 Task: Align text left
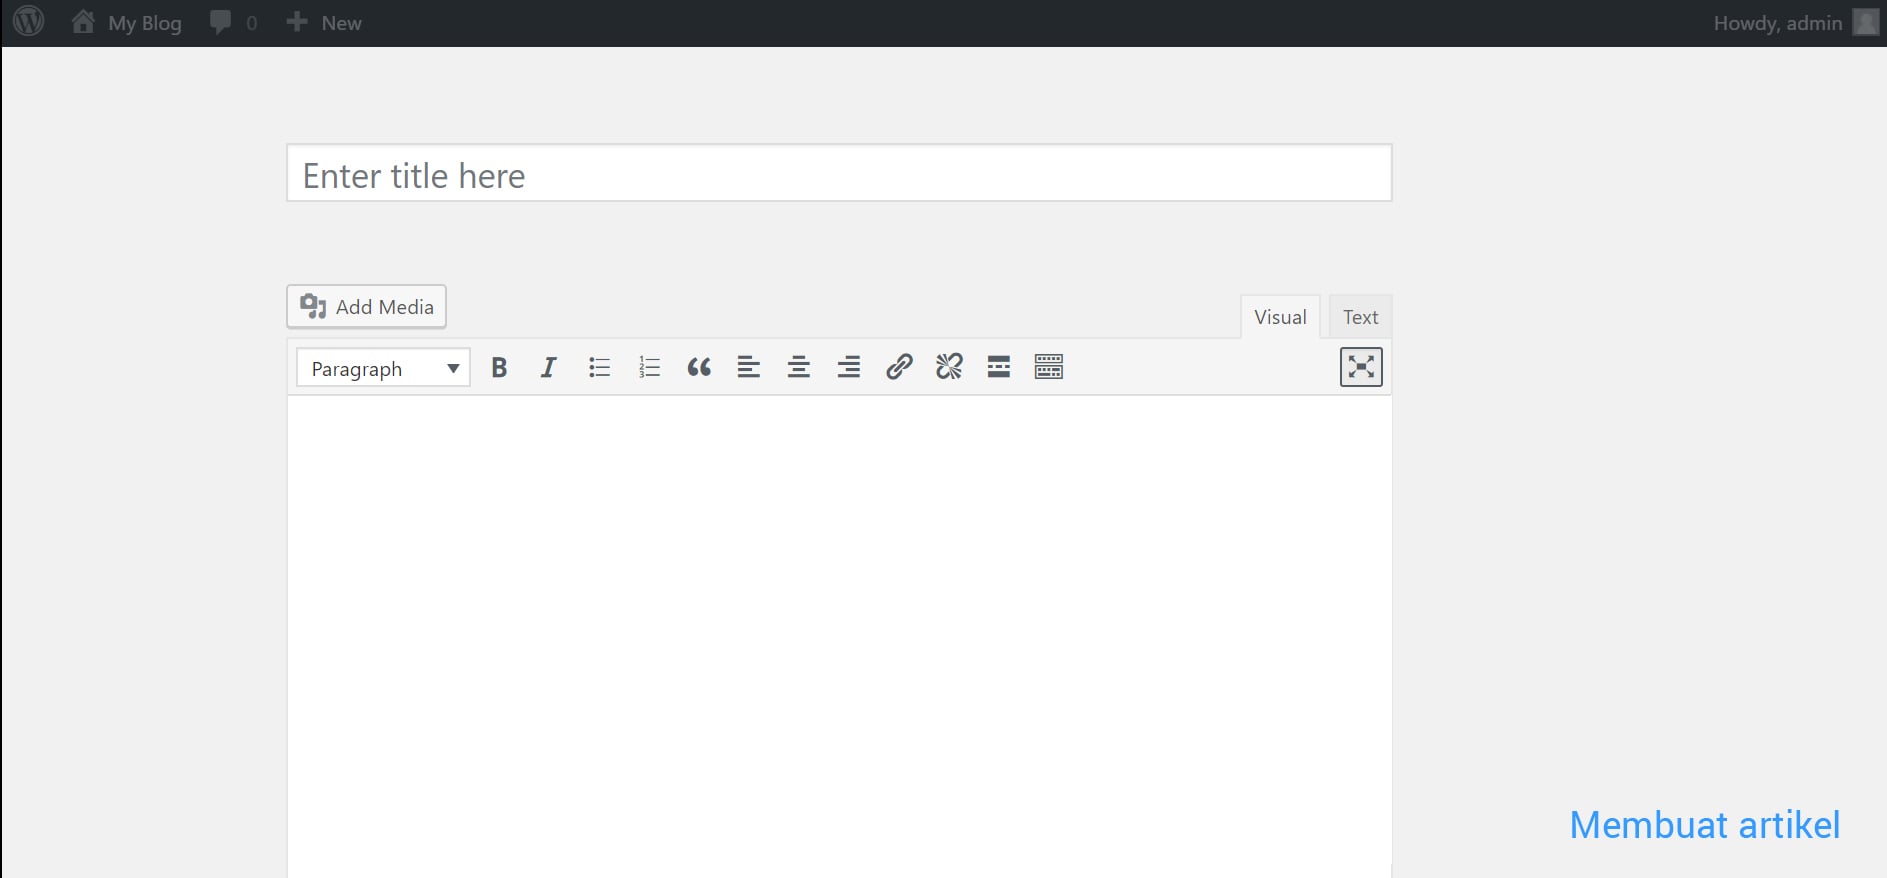pos(749,368)
